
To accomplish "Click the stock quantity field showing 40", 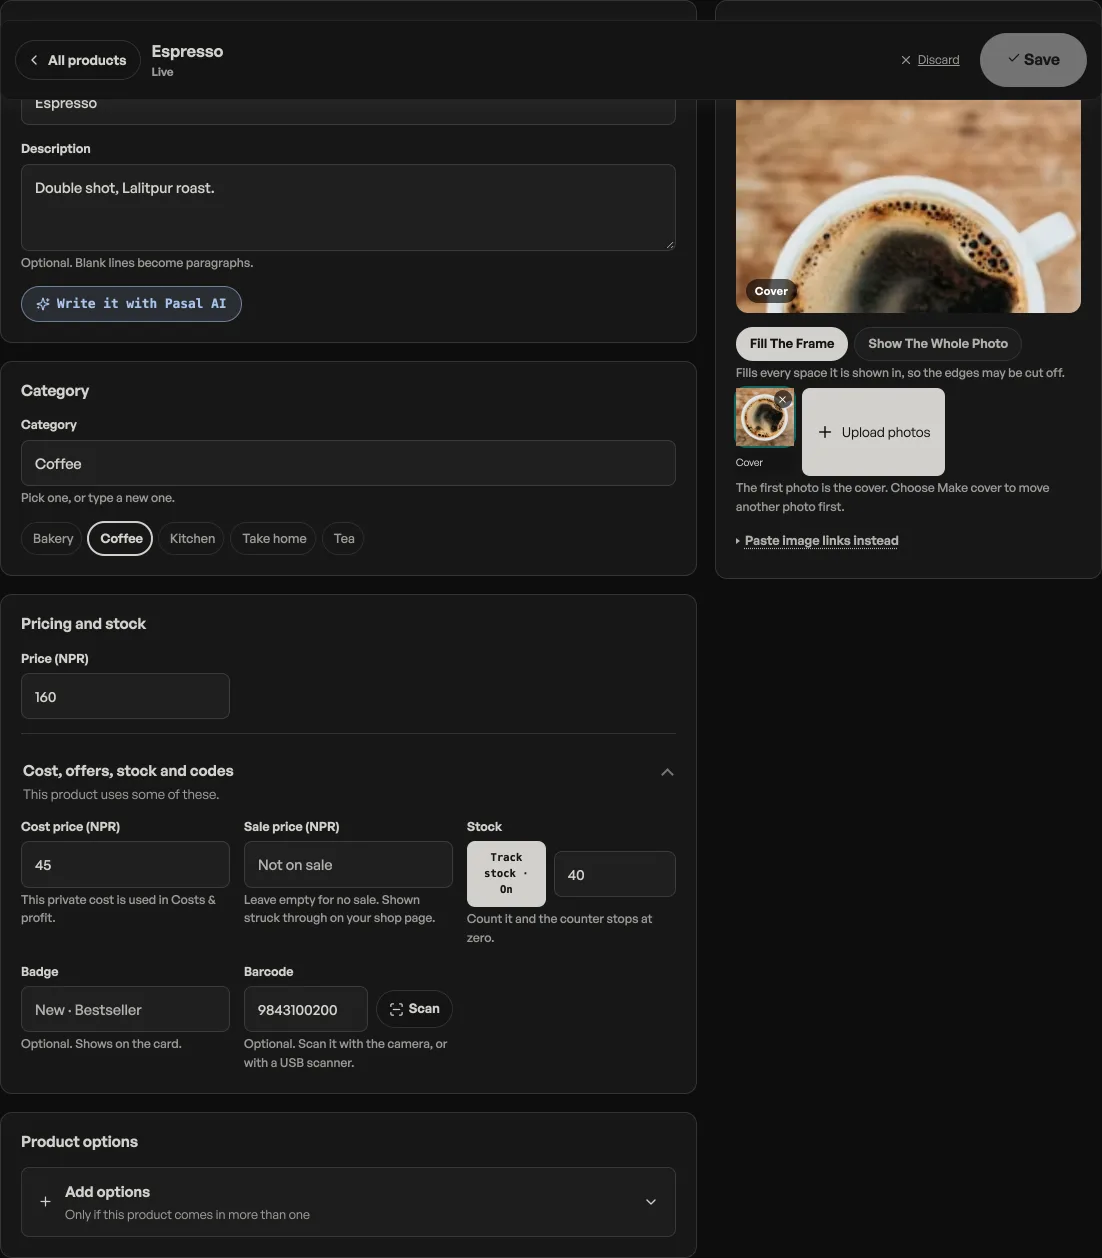I will tap(615, 874).
